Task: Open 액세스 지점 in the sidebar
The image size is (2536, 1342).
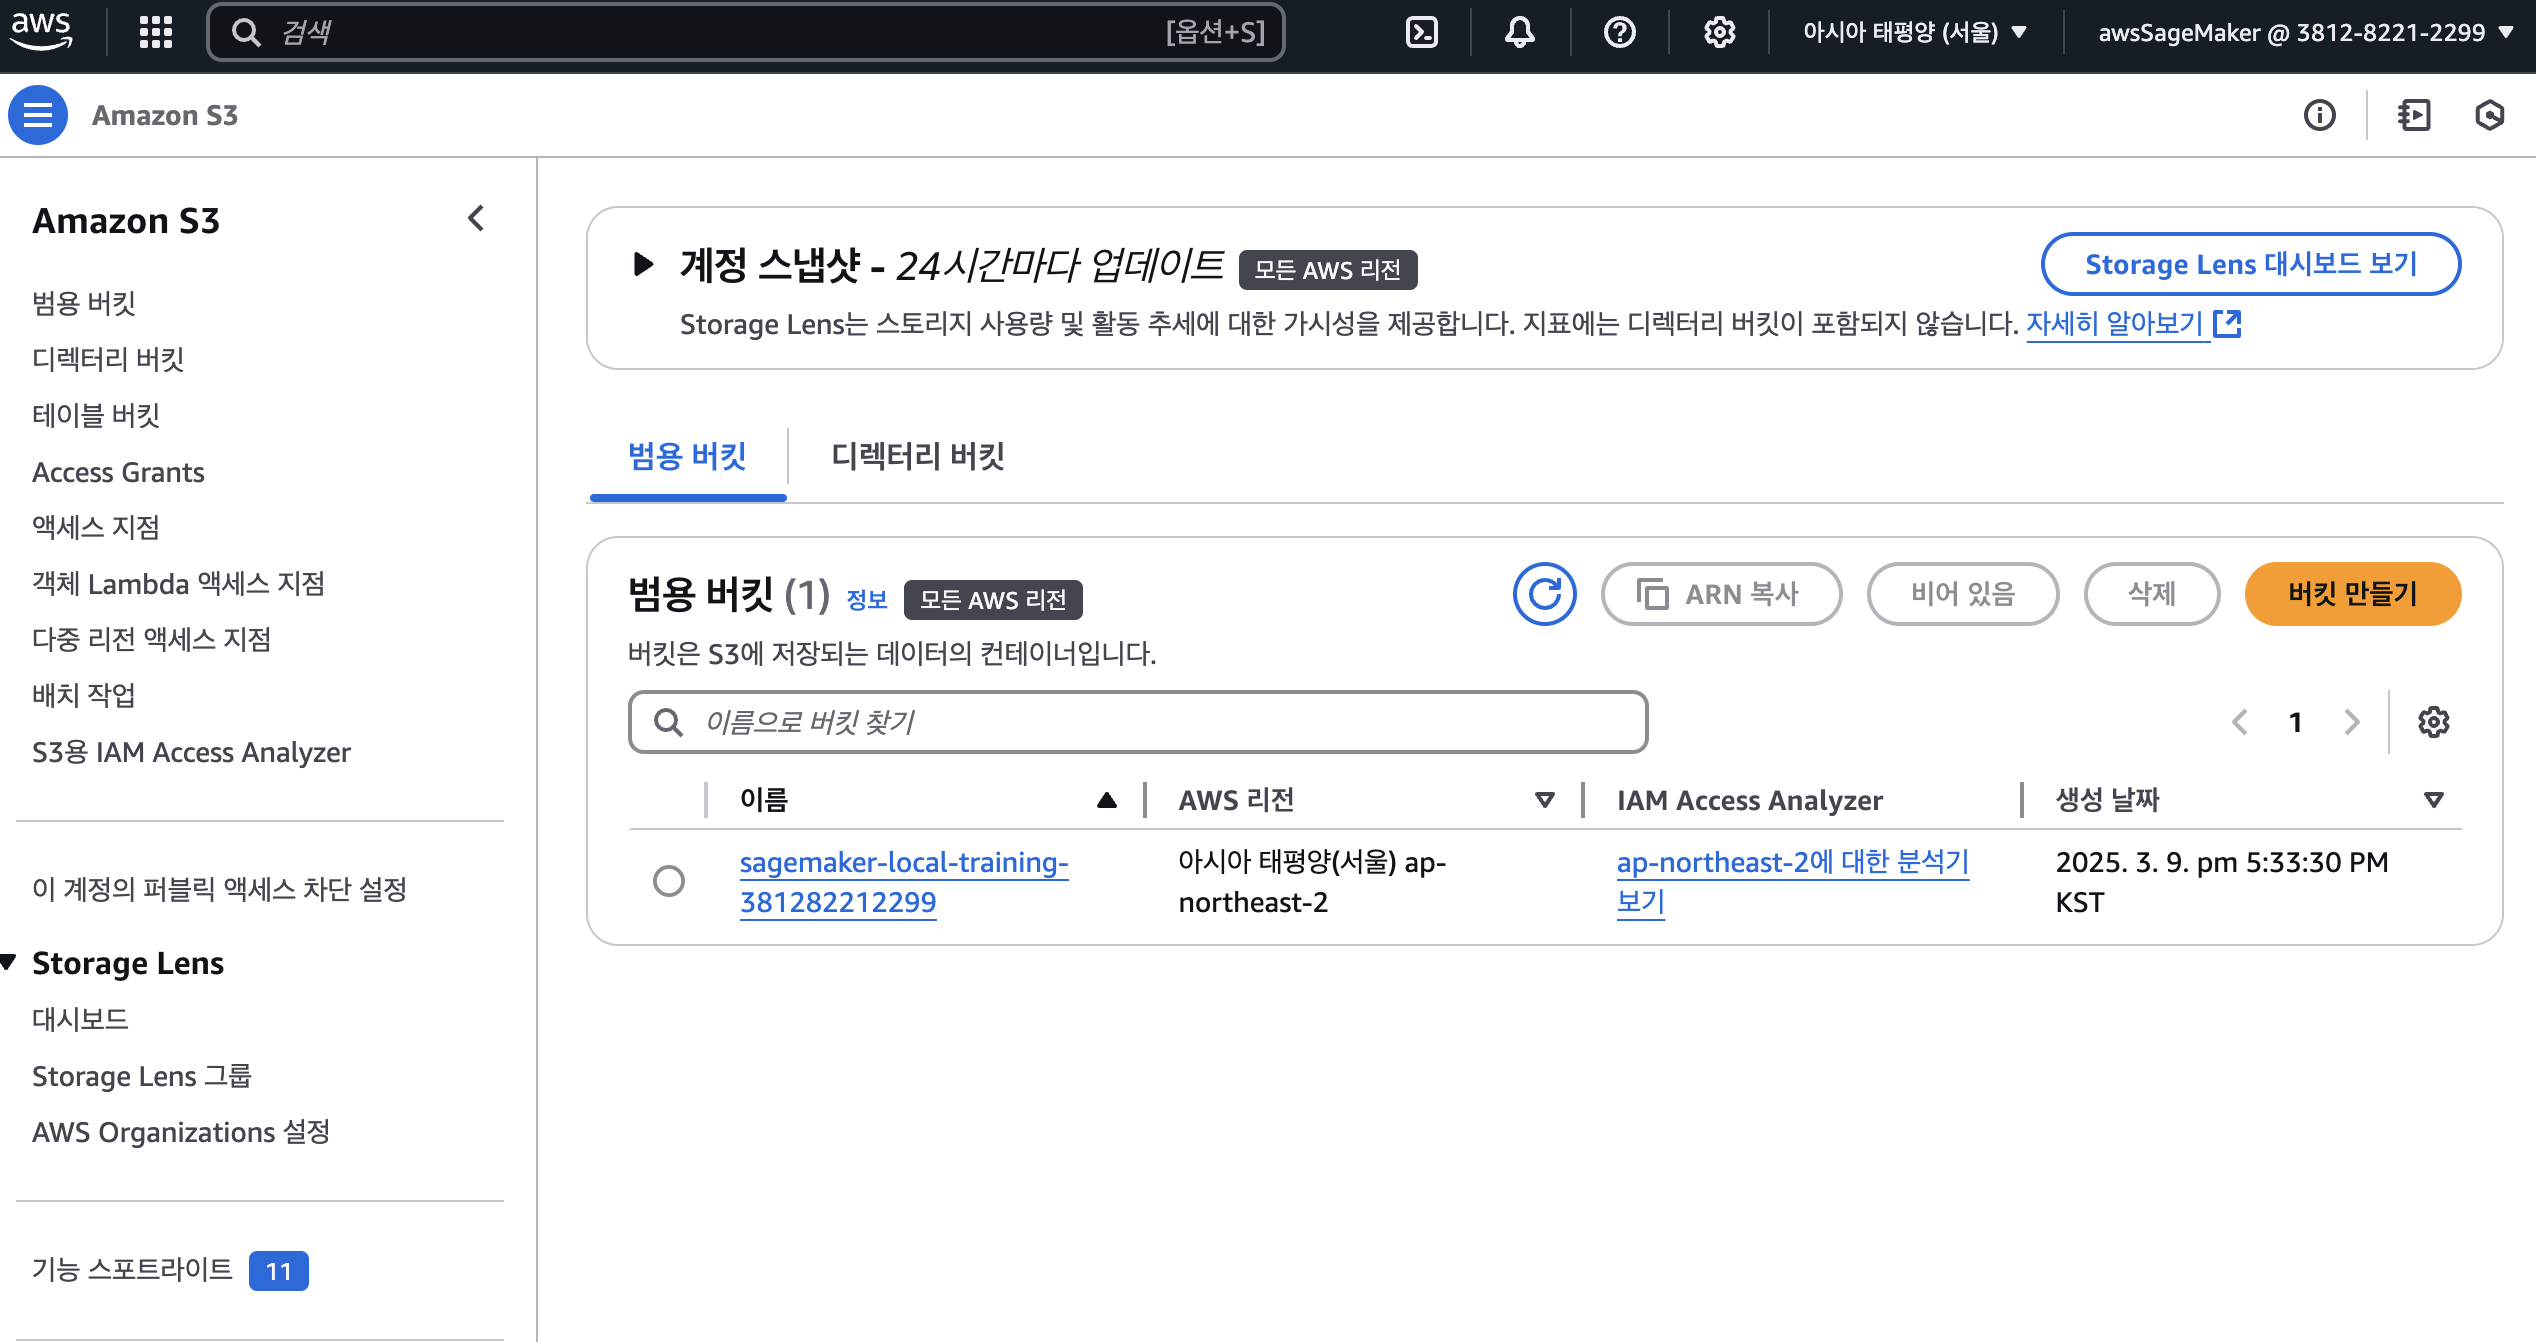Action: click(x=96, y=527)
